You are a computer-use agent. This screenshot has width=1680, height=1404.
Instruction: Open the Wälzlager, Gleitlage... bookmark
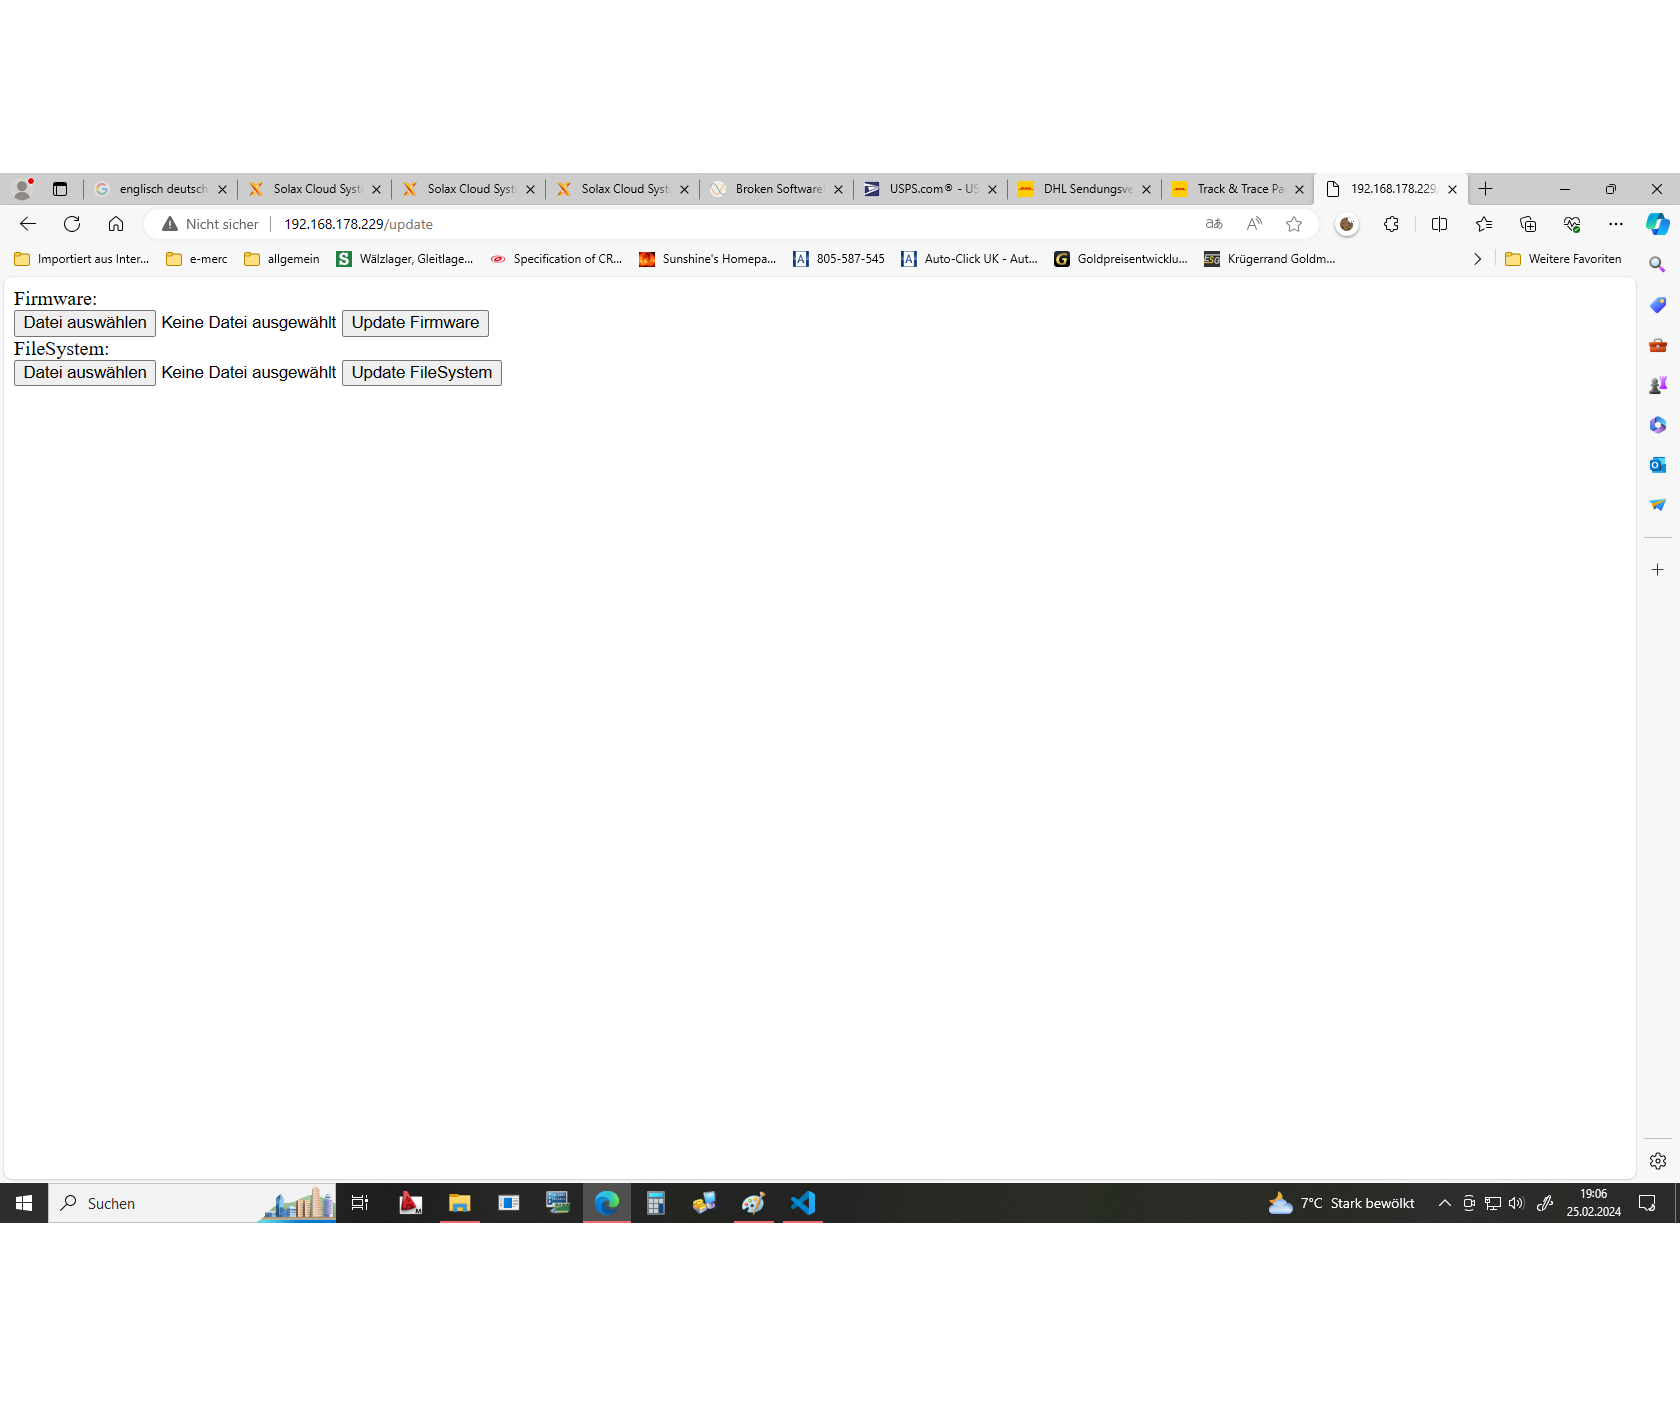(x=405, y=259)
